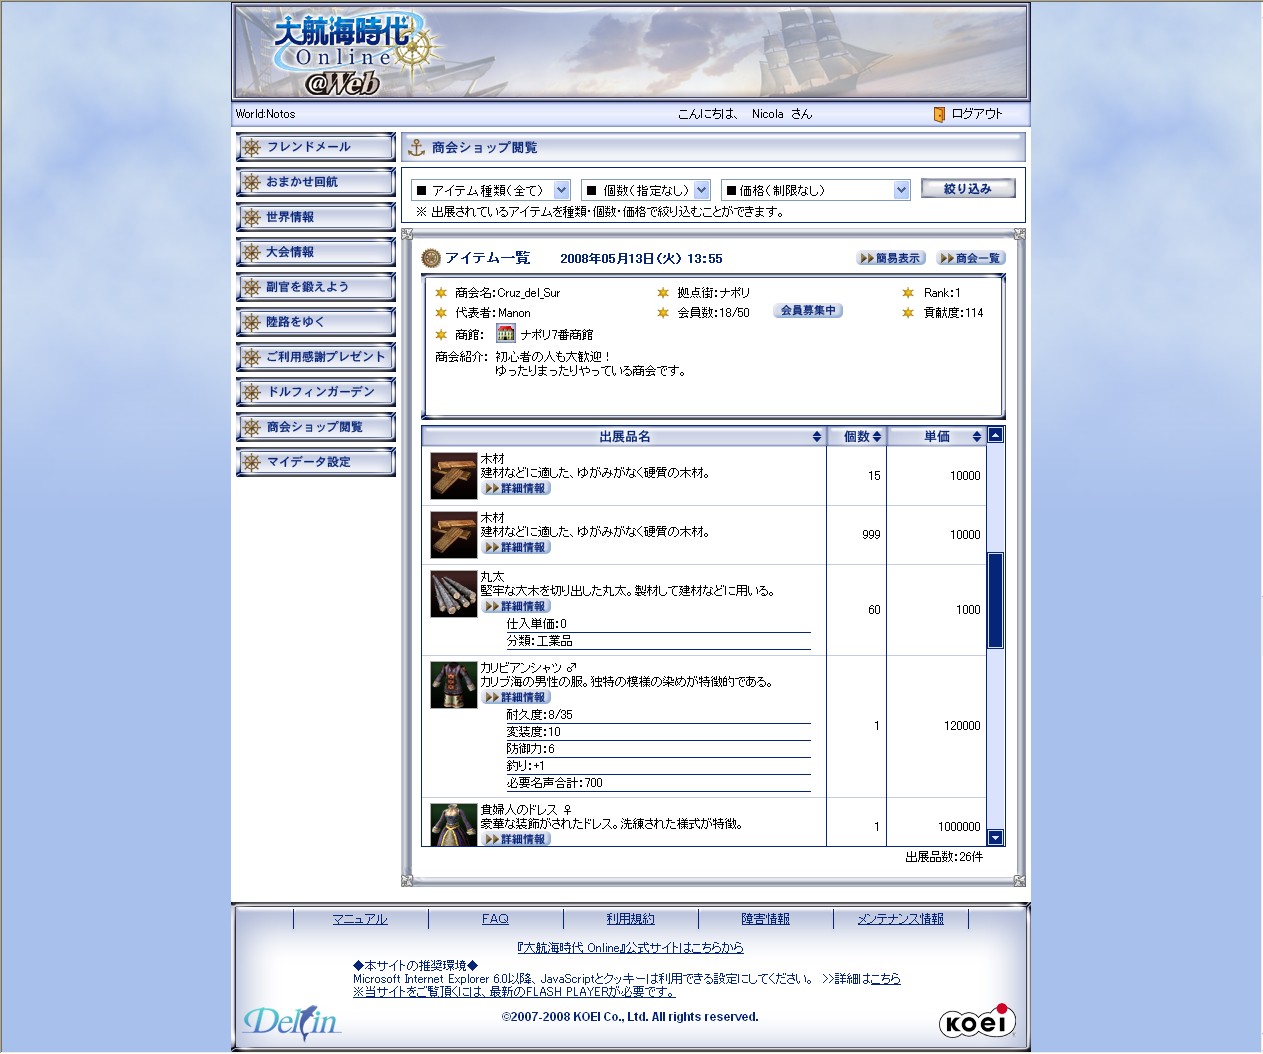This screenshot has height=1054, width=1263.
Task: Click the 大航海時代 Online logo
Action: click(x=356, y=54)
